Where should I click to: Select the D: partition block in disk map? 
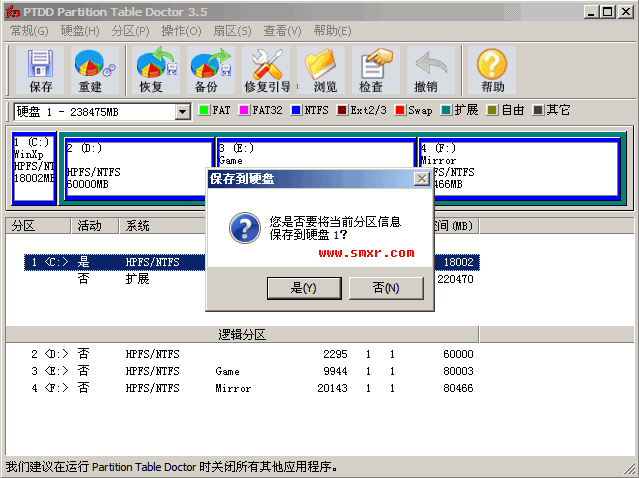click(138, 168)
